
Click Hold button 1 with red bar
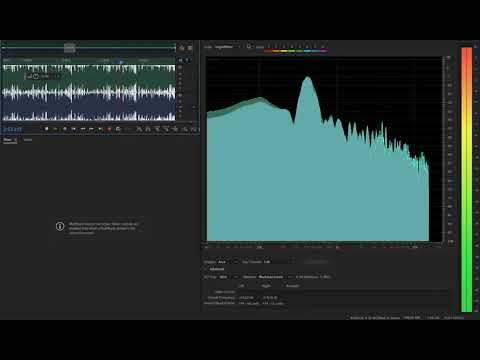pyautogui.click(x=268, y=48)
